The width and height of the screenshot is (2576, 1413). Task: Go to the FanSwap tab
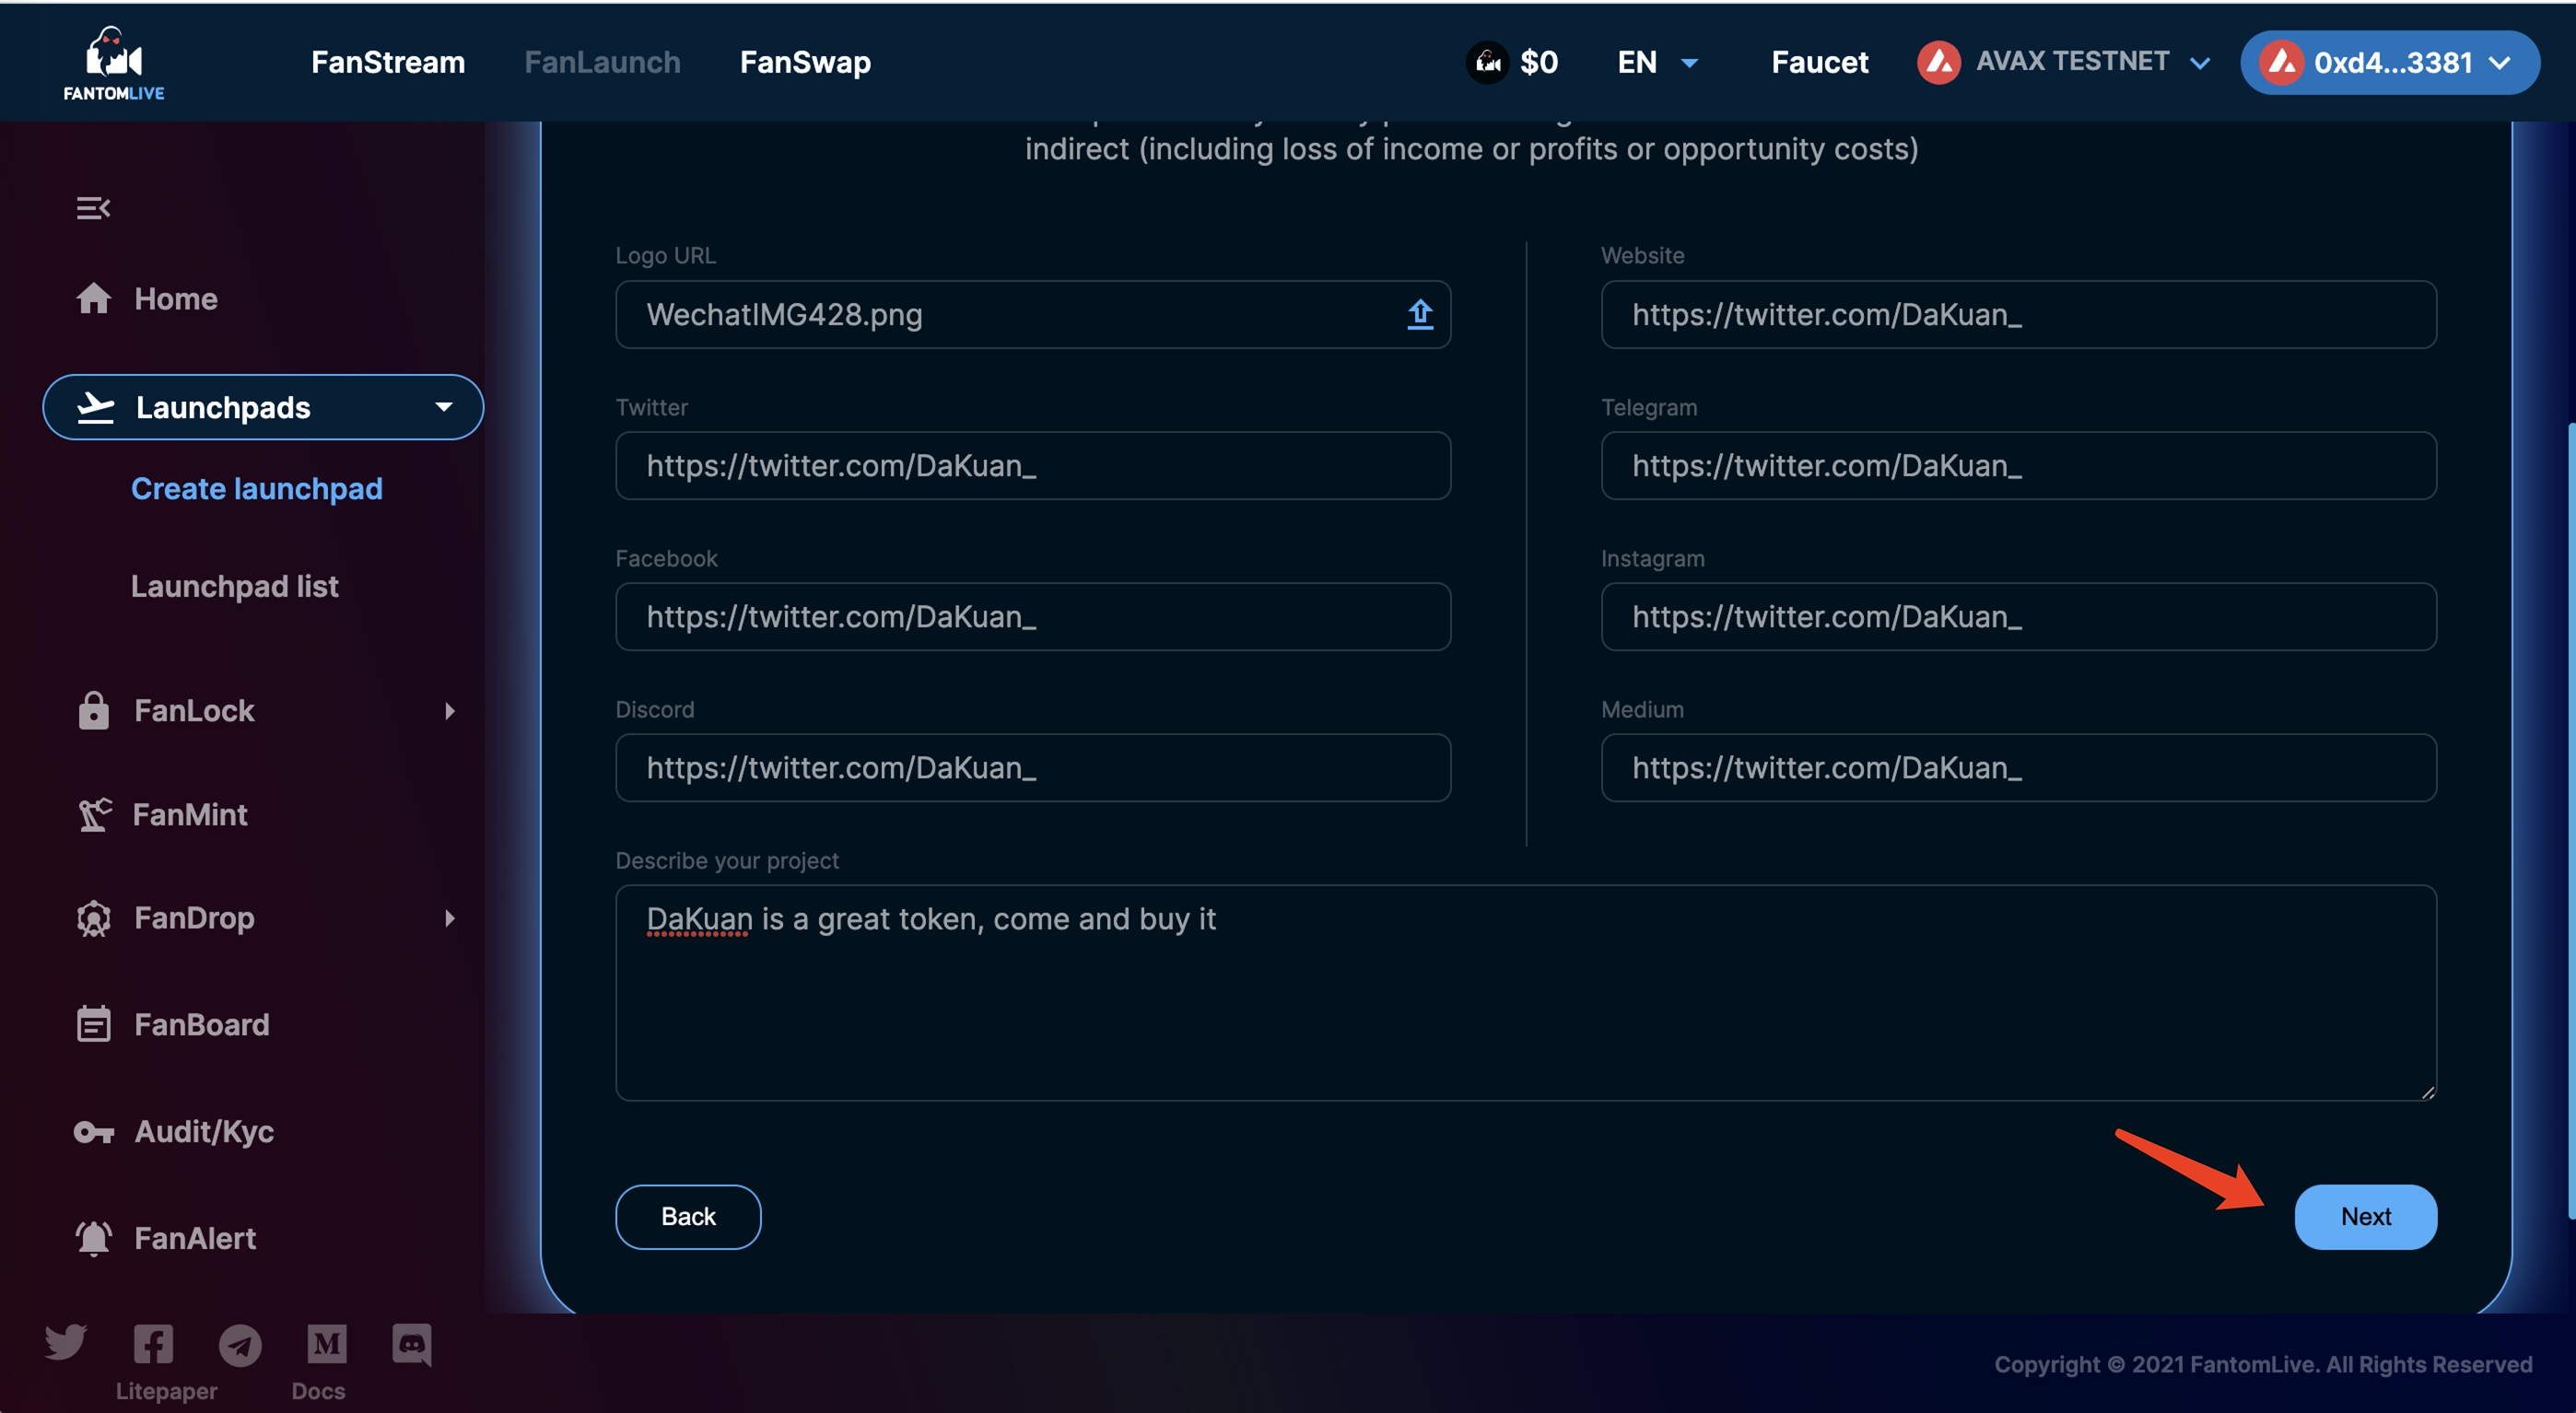click(x=805, y=63)
